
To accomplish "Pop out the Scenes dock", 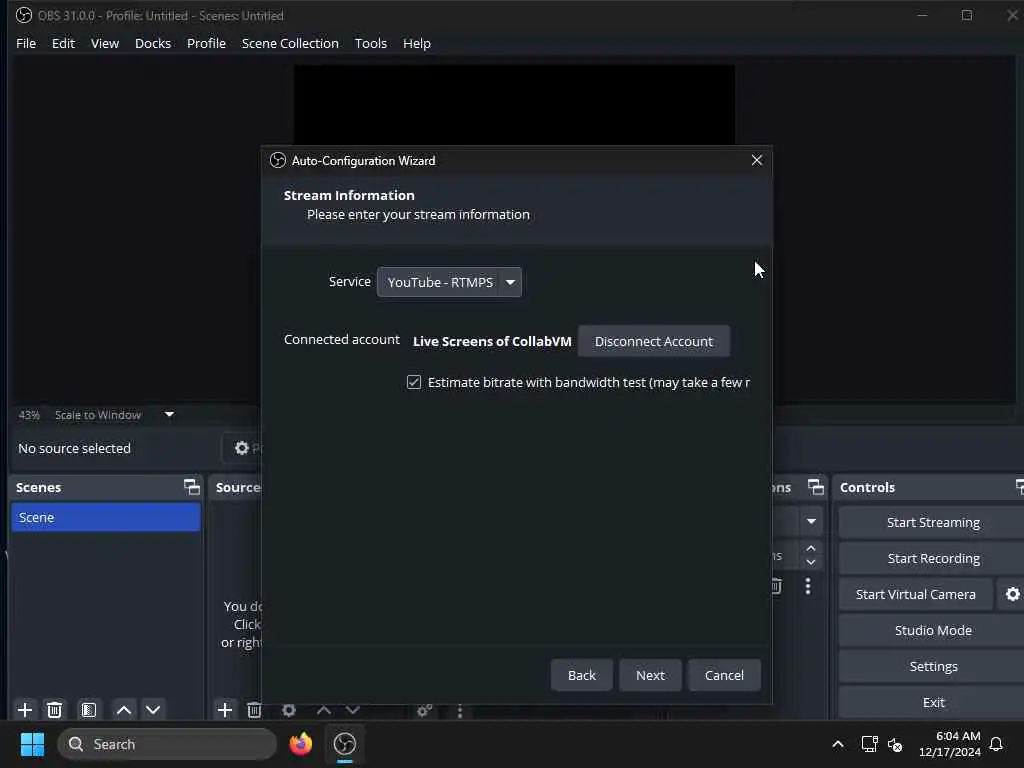I will [191, 487].
